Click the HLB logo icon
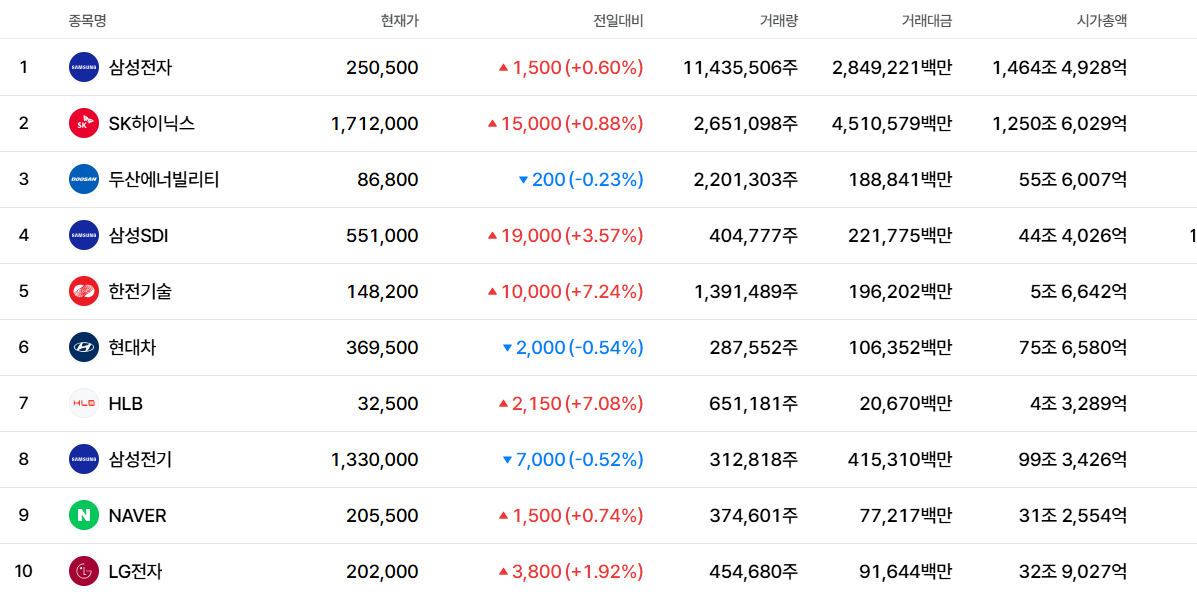Image resolution: width=1197 pixels, height=597 pixels. pyautogui.click(x=84, y=403)
